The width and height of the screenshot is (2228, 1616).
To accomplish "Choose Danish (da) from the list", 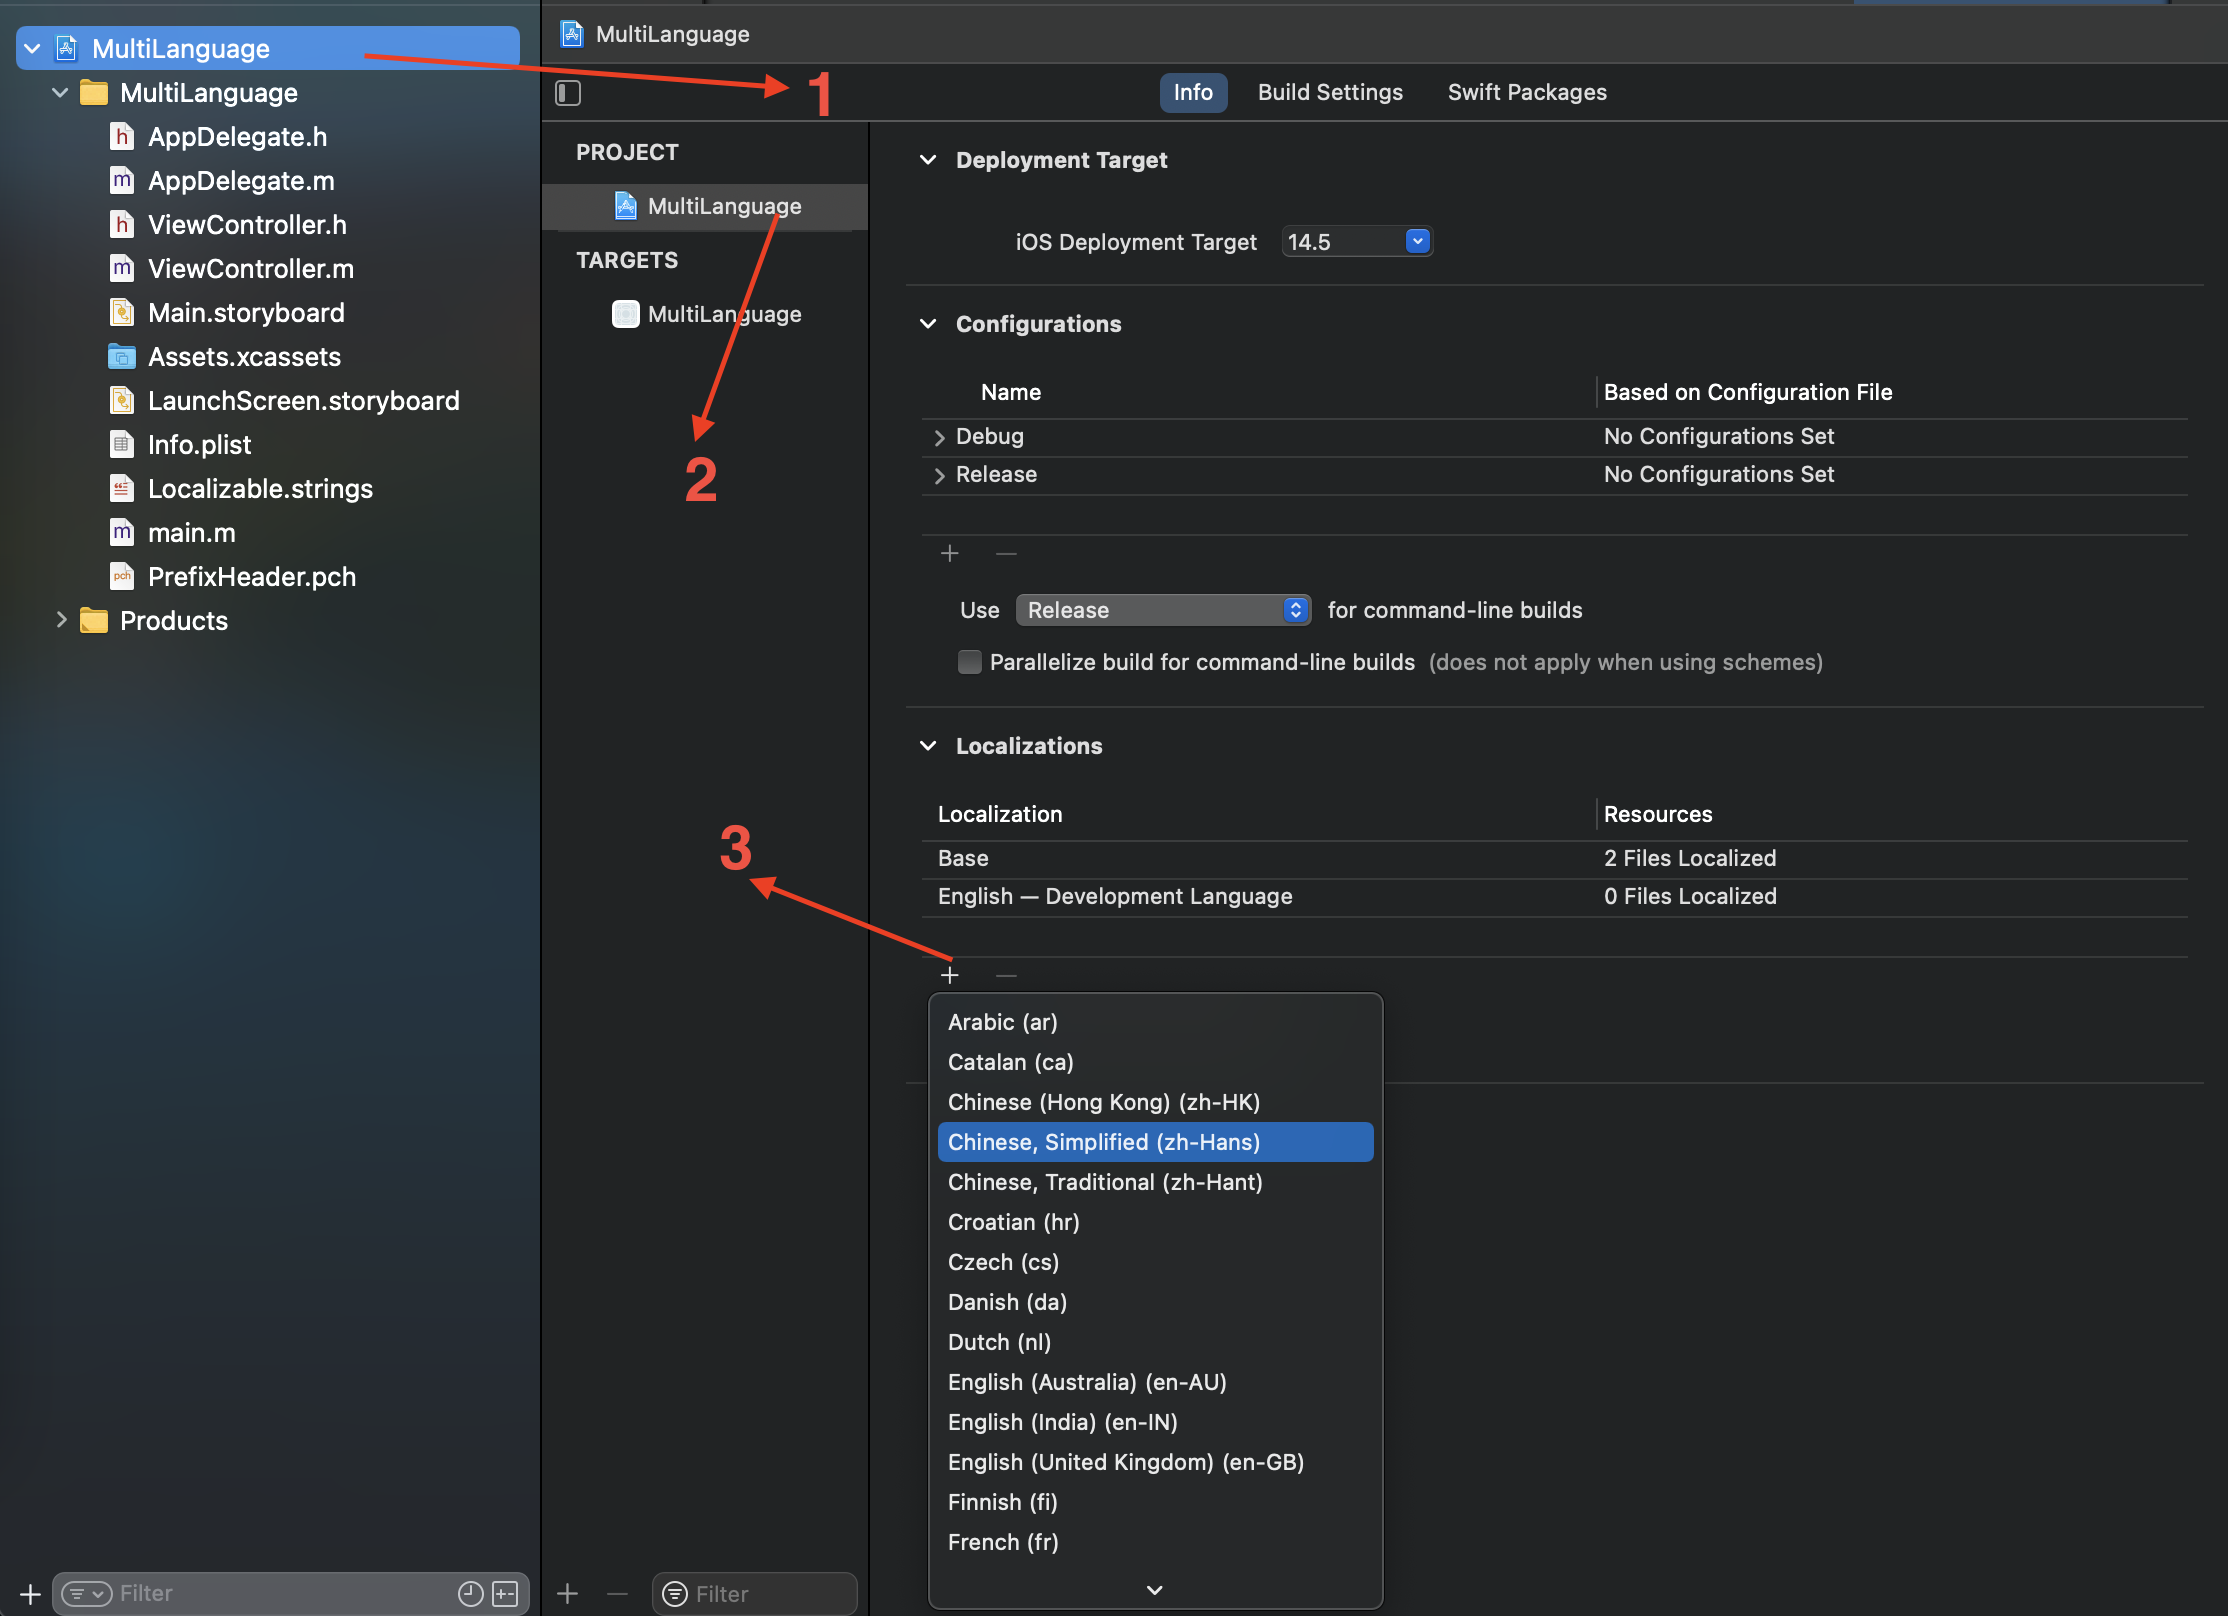I will (1155, 1302).
